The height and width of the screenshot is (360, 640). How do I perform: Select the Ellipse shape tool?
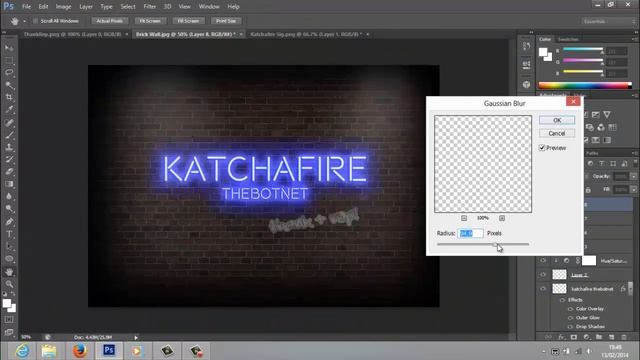coord(9,259)
